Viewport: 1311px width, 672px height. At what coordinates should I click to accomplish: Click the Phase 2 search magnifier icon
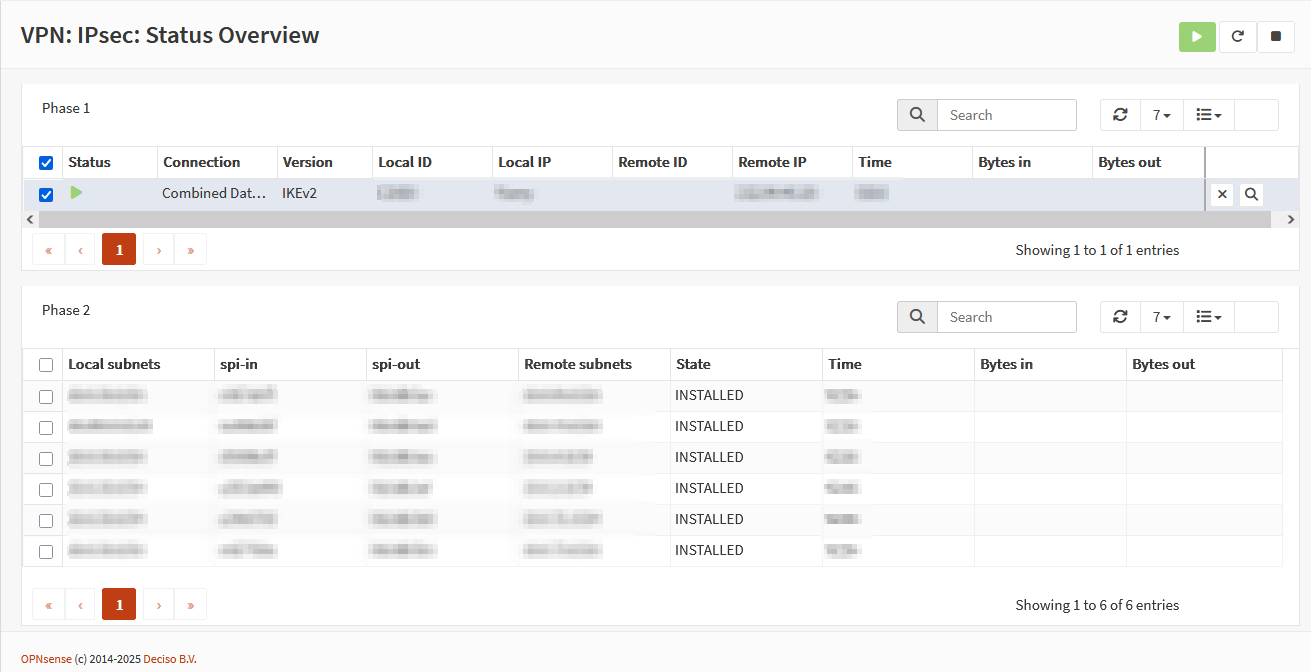point(917,317)
